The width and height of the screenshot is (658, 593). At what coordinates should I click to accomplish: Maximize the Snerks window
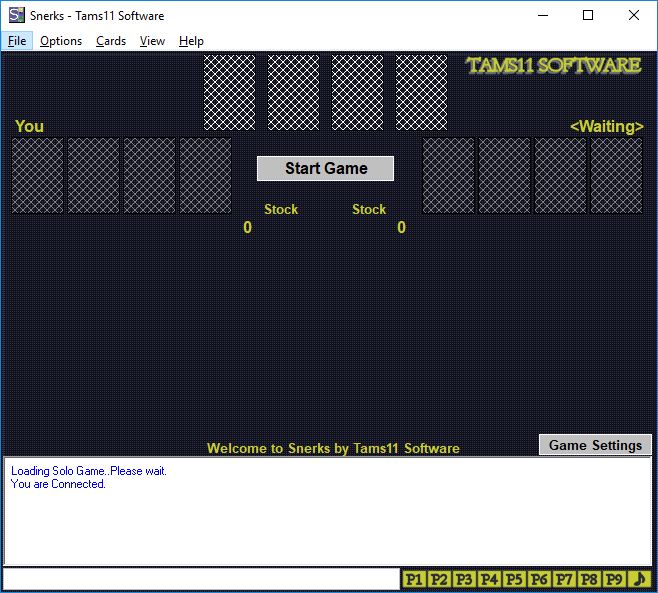(x=588, y=16)
